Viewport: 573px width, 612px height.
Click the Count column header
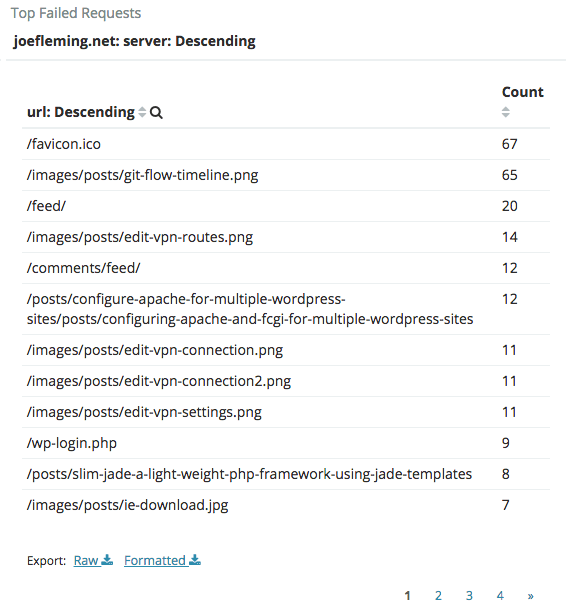click(x=523, y=92)
